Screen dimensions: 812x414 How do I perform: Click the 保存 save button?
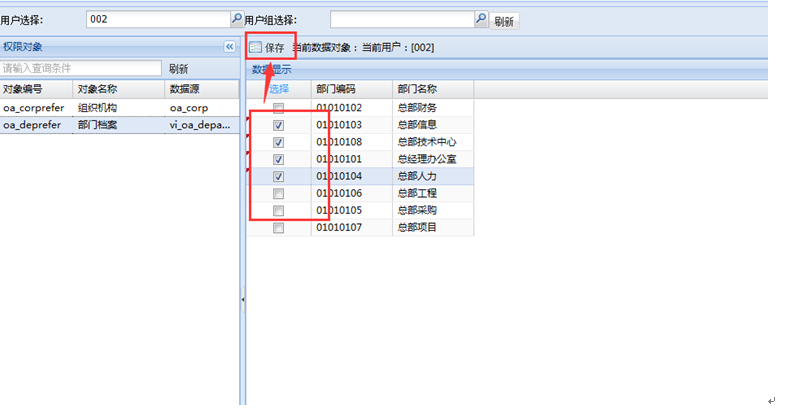click(267, 48)
